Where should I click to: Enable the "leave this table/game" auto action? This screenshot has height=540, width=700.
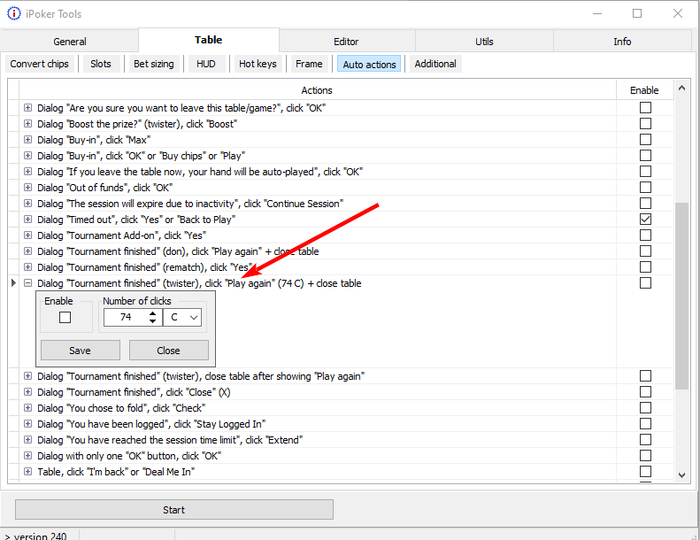(645, 108)
